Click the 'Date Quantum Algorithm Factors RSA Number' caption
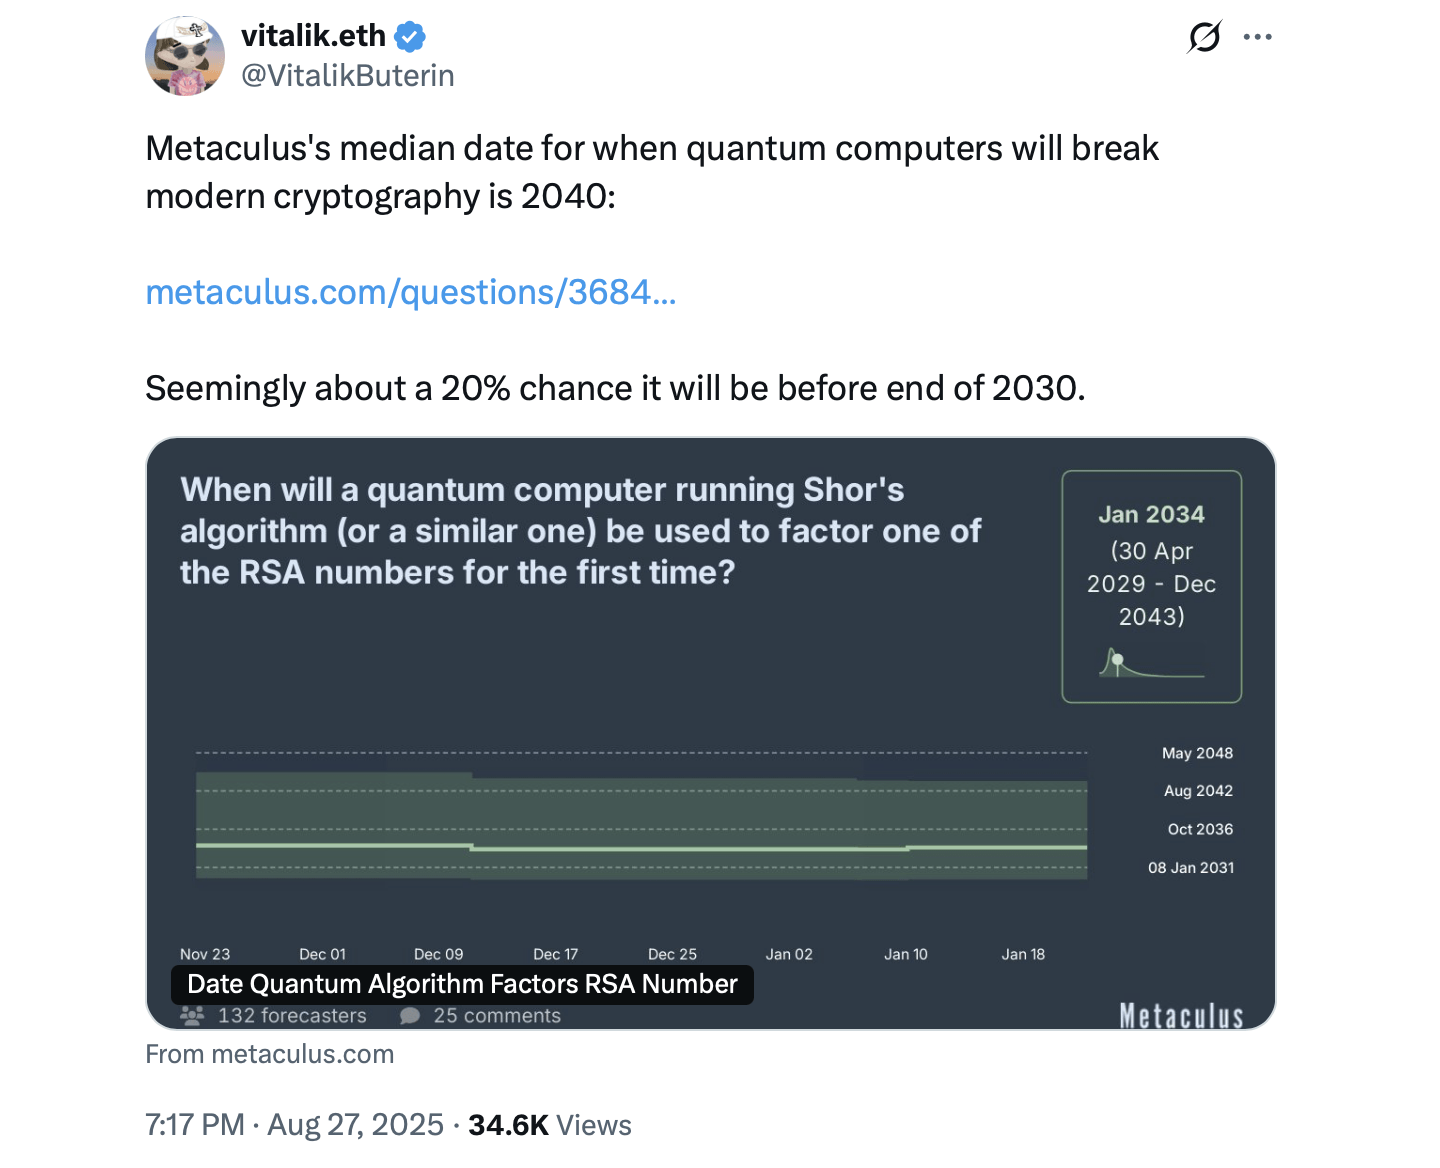The image size is (1440, 1168). 462,984
